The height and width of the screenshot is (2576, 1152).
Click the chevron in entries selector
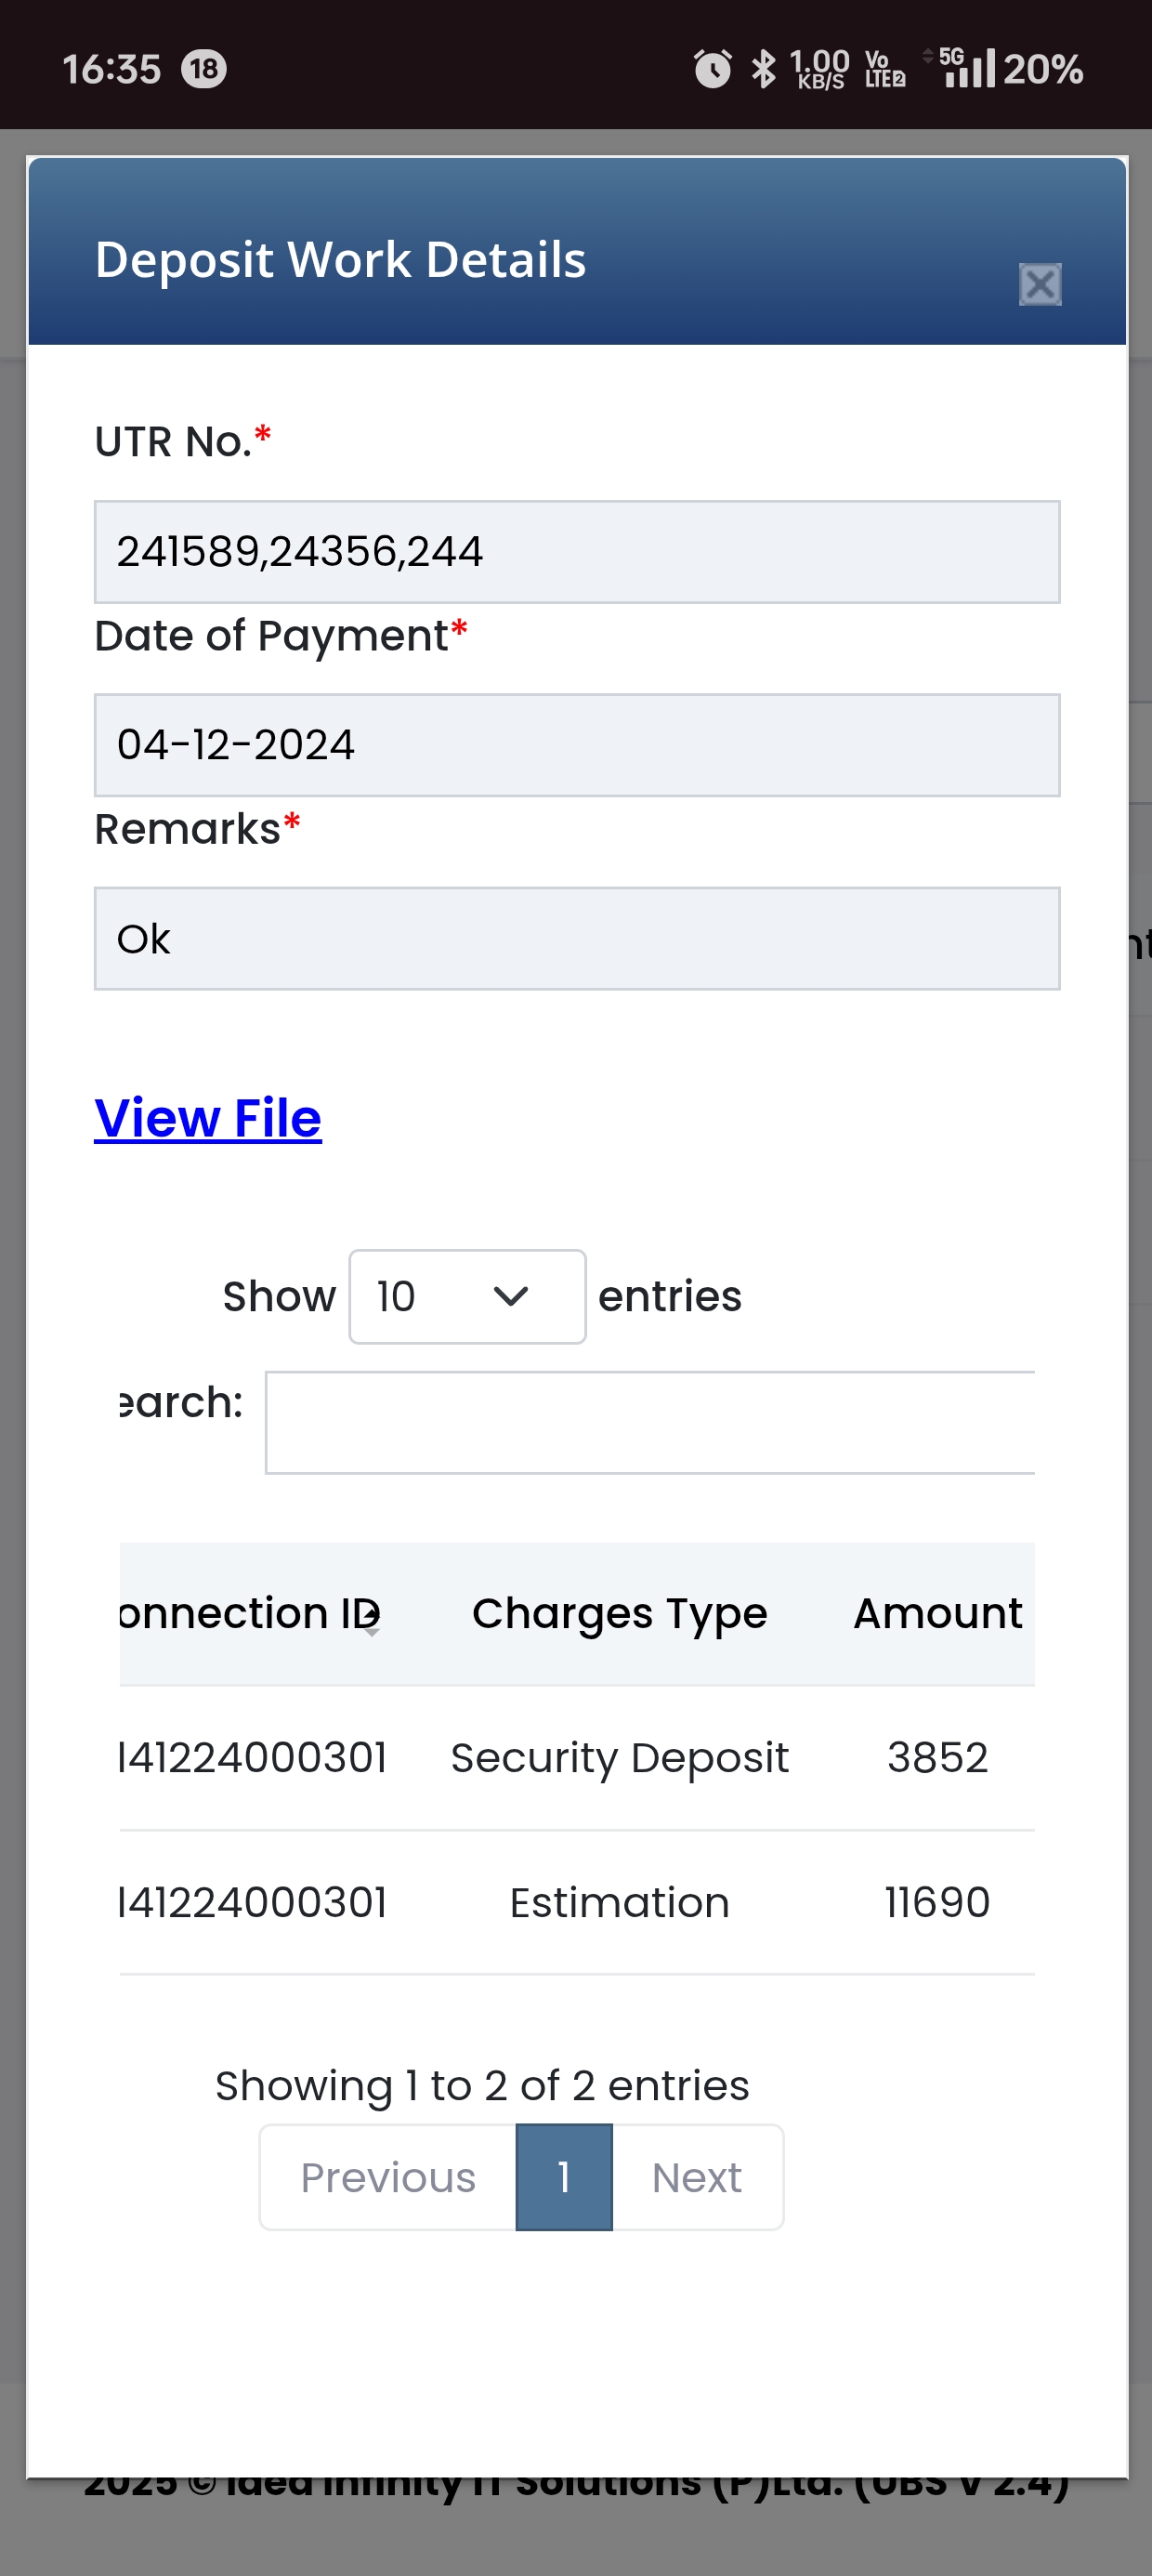[511, 1297]
